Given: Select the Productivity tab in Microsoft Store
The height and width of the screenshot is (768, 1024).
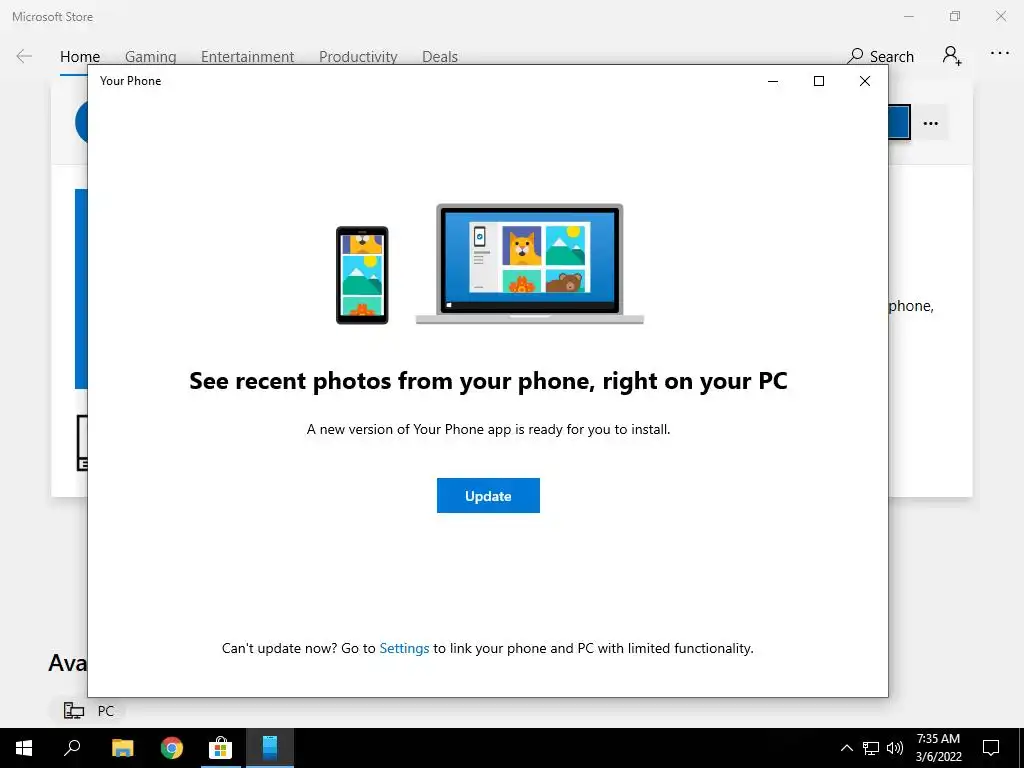Looking at the screenshot, I should [x=358, y=57].
